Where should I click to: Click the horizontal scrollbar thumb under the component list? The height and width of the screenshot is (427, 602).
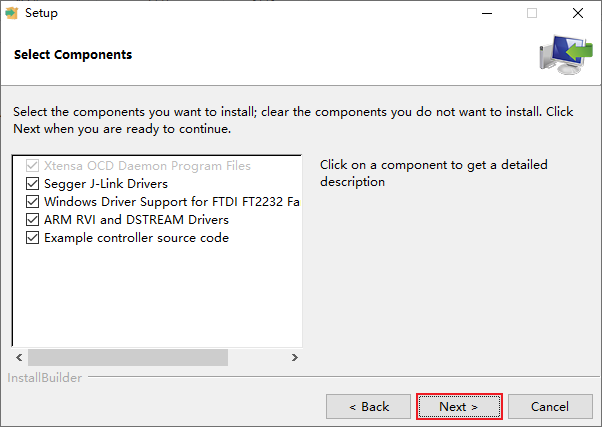(x=128, y=357)
